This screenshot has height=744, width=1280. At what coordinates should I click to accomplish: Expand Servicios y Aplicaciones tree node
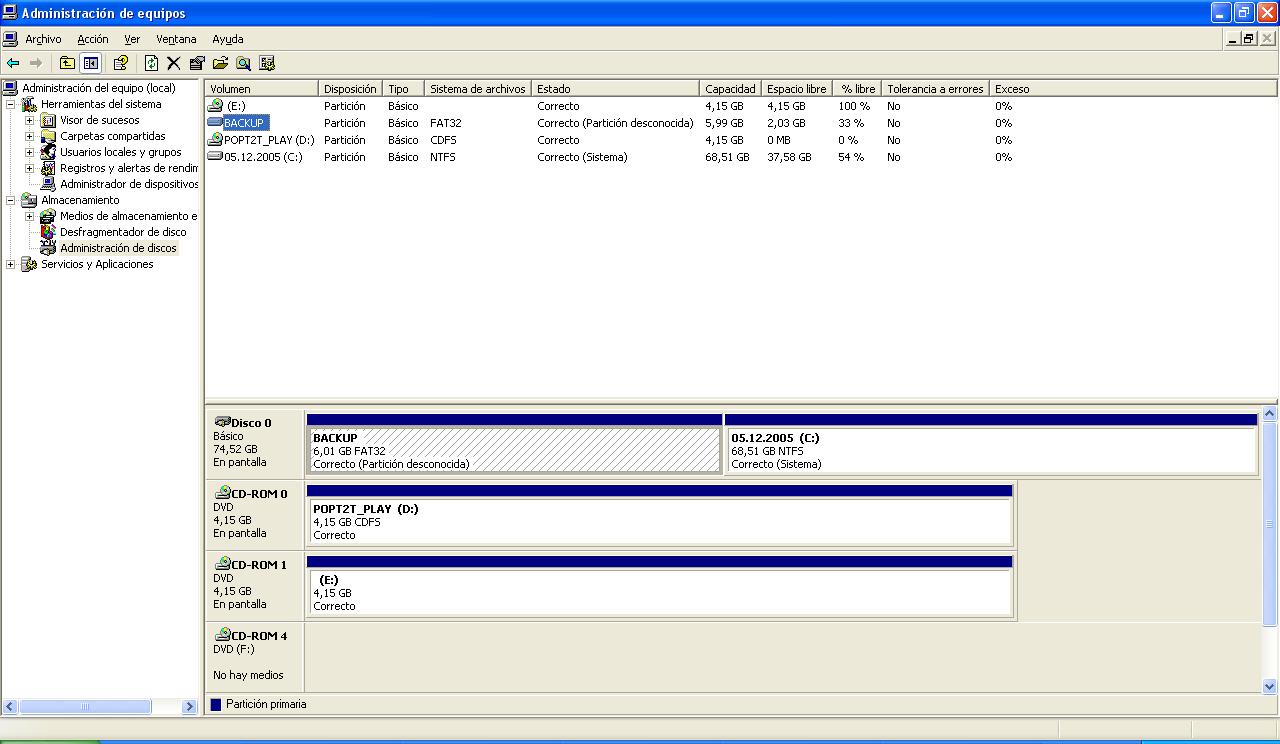coord(11,264)
